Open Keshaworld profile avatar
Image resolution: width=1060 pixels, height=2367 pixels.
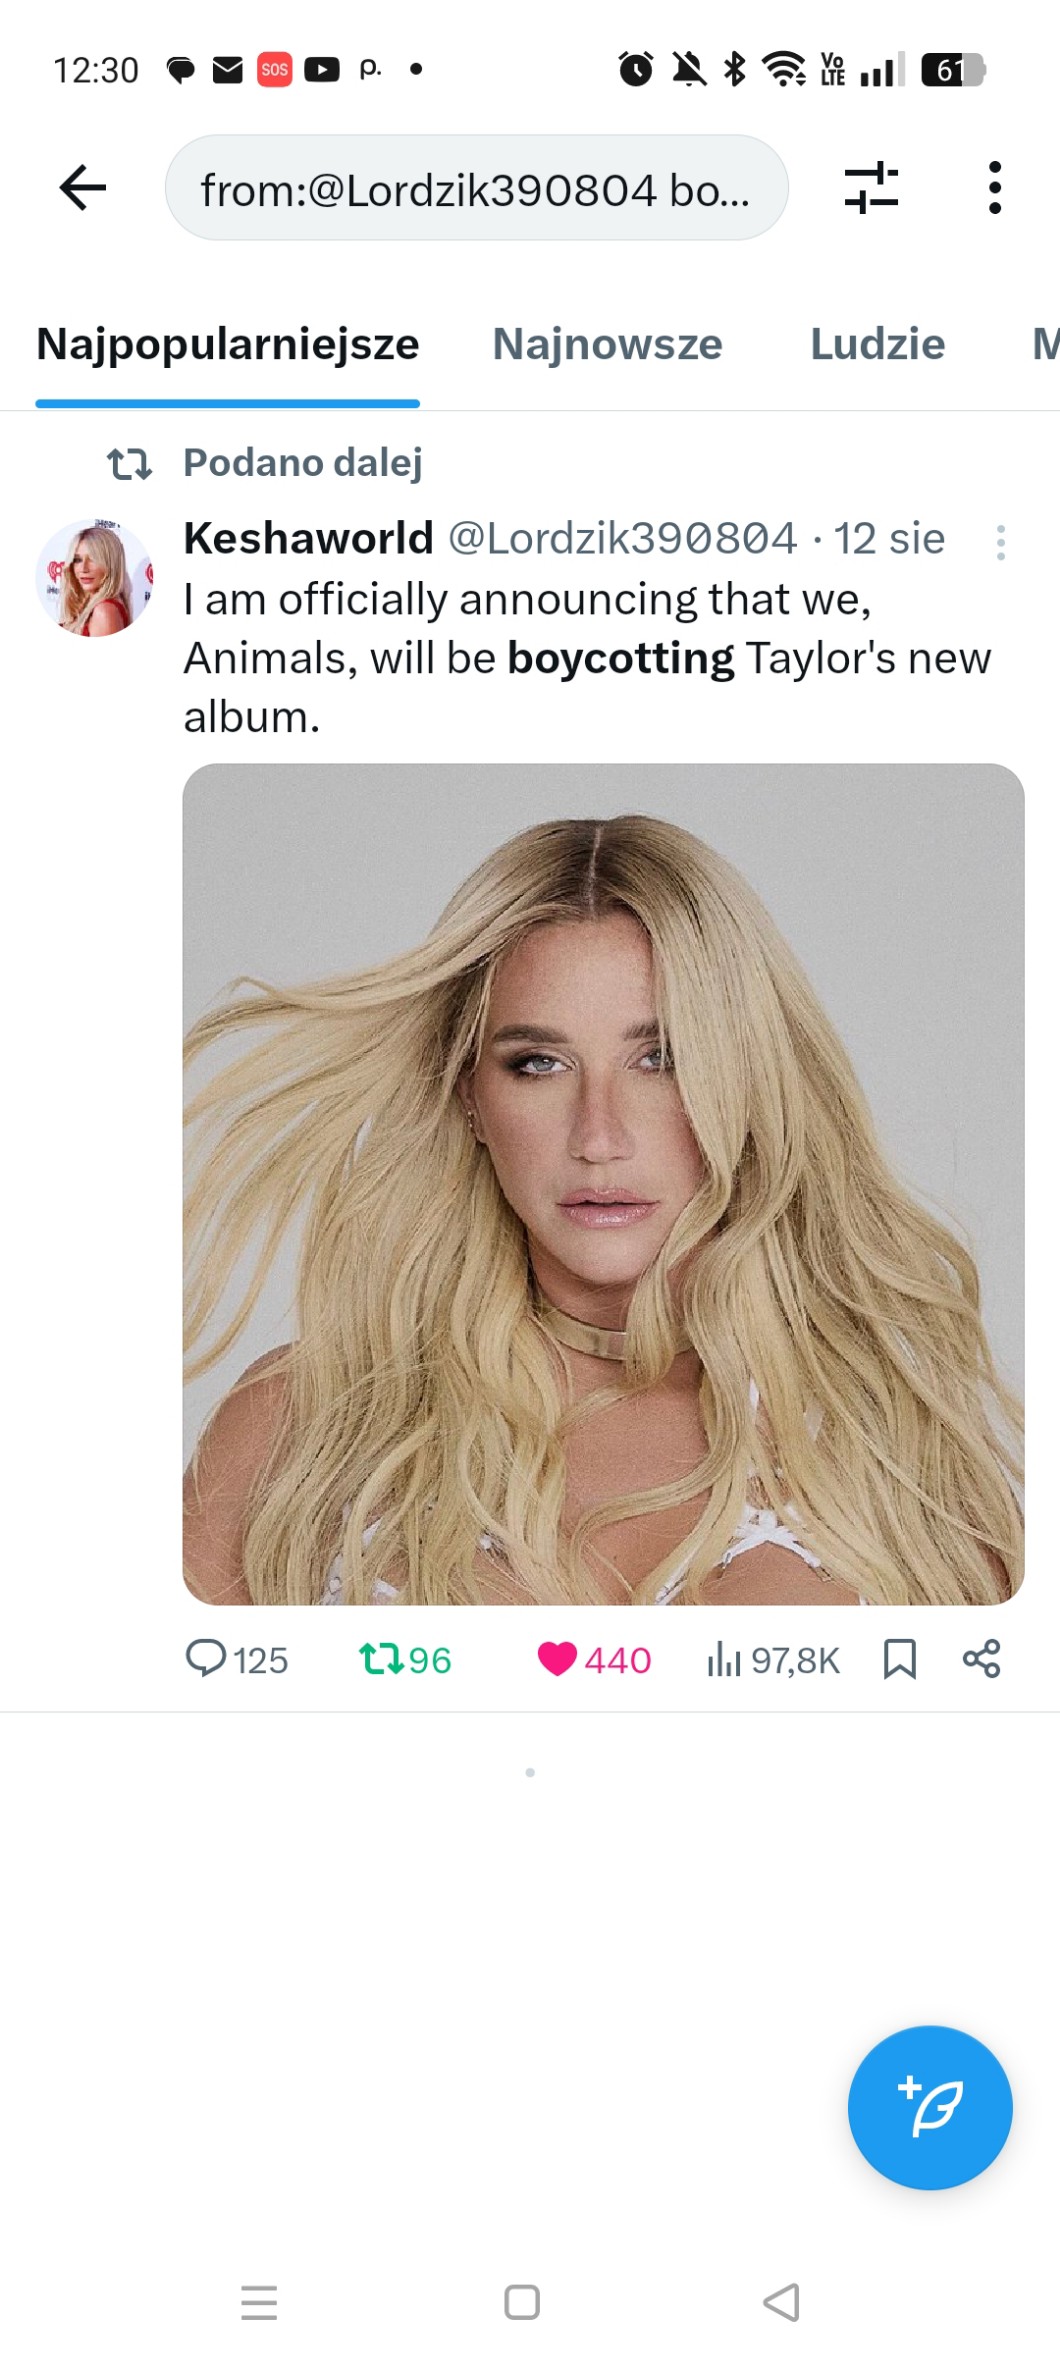point(95,578)
